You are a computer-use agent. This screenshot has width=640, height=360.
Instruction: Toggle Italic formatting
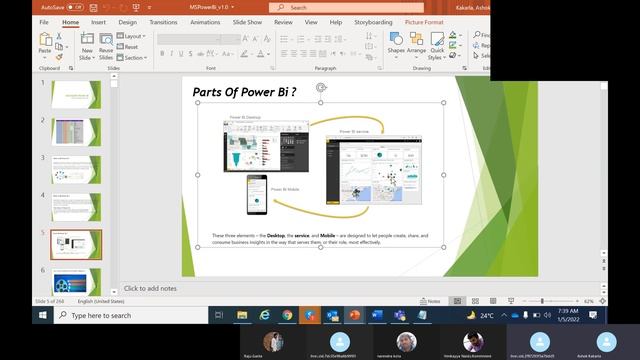[x=171, y=53]
